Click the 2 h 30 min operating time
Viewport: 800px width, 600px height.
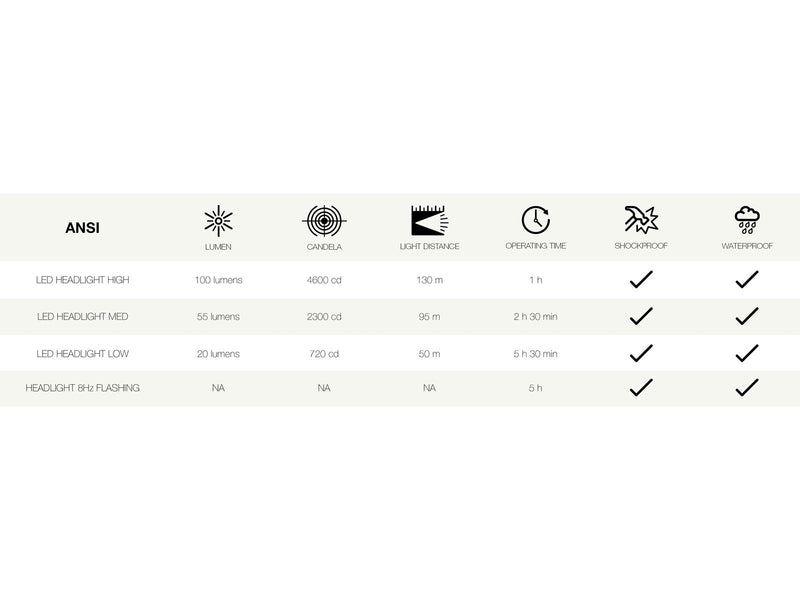coord(536,316)
